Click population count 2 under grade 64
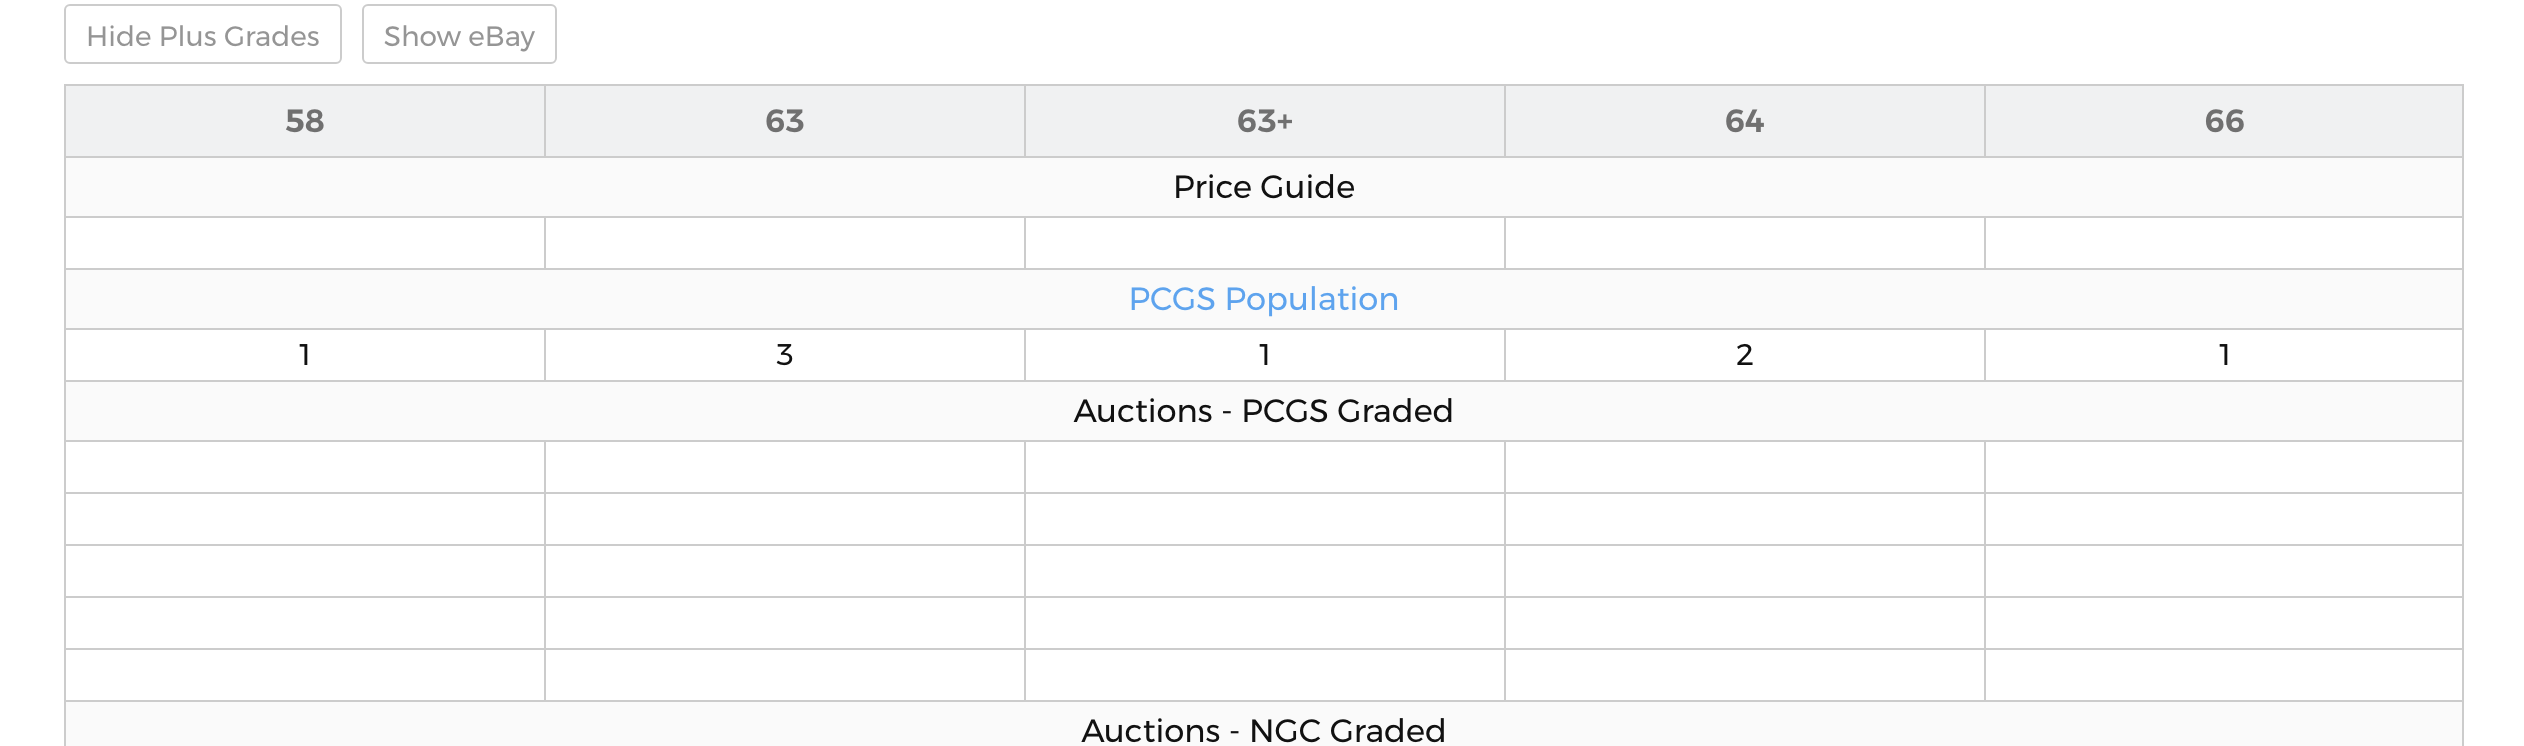The width and height of the screenshot is (2524, 746). [x=1745, y=355]
